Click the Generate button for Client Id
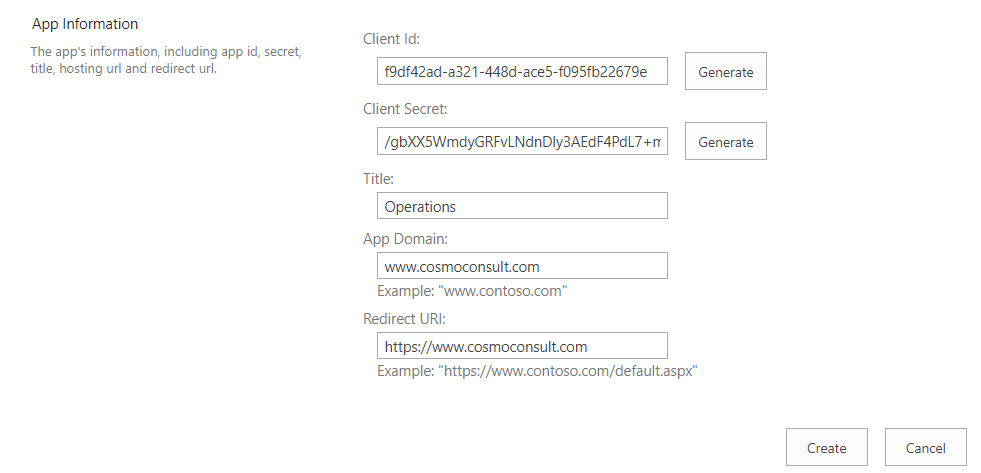The image size is (981, 473). point(725,72)
